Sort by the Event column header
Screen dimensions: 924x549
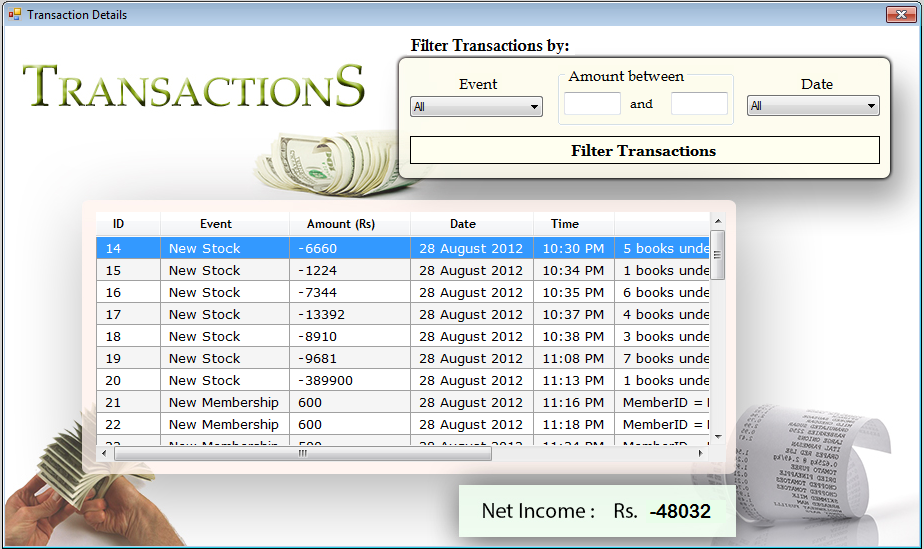(215, 224)
